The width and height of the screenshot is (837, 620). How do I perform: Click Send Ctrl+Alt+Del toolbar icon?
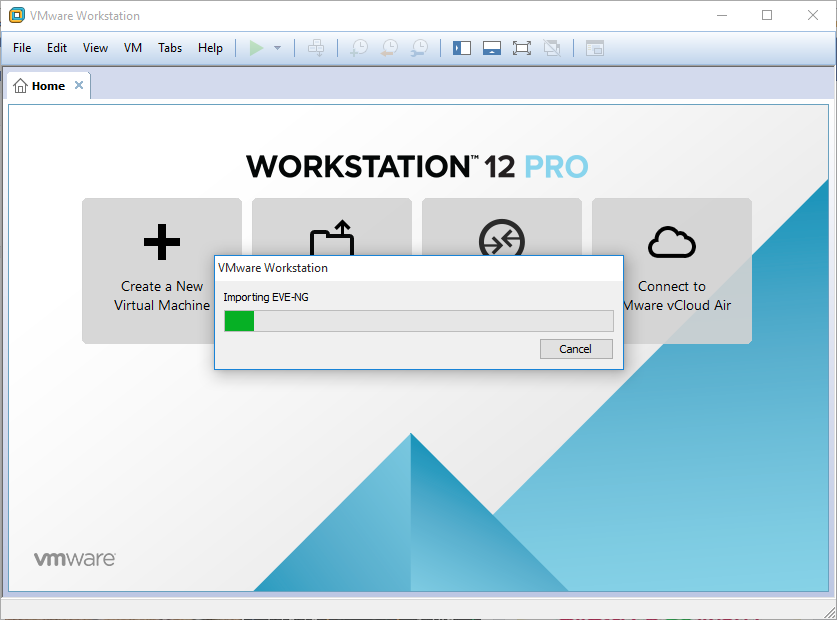coord(316,48)
